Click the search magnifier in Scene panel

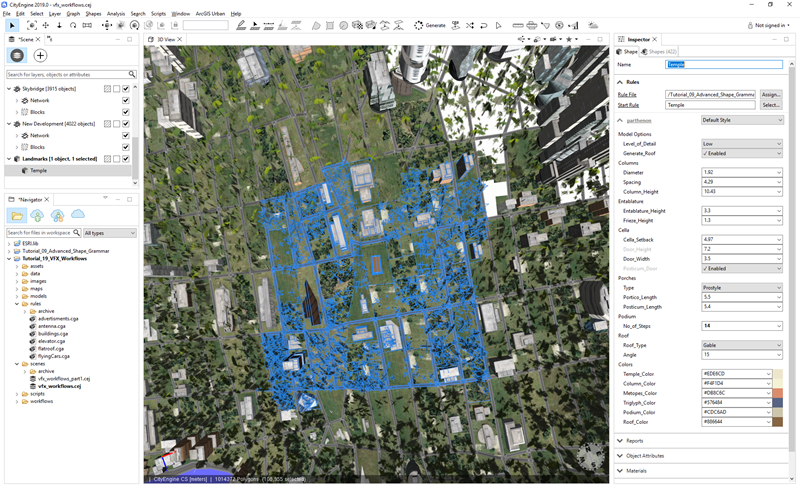(x=132, y=75)
